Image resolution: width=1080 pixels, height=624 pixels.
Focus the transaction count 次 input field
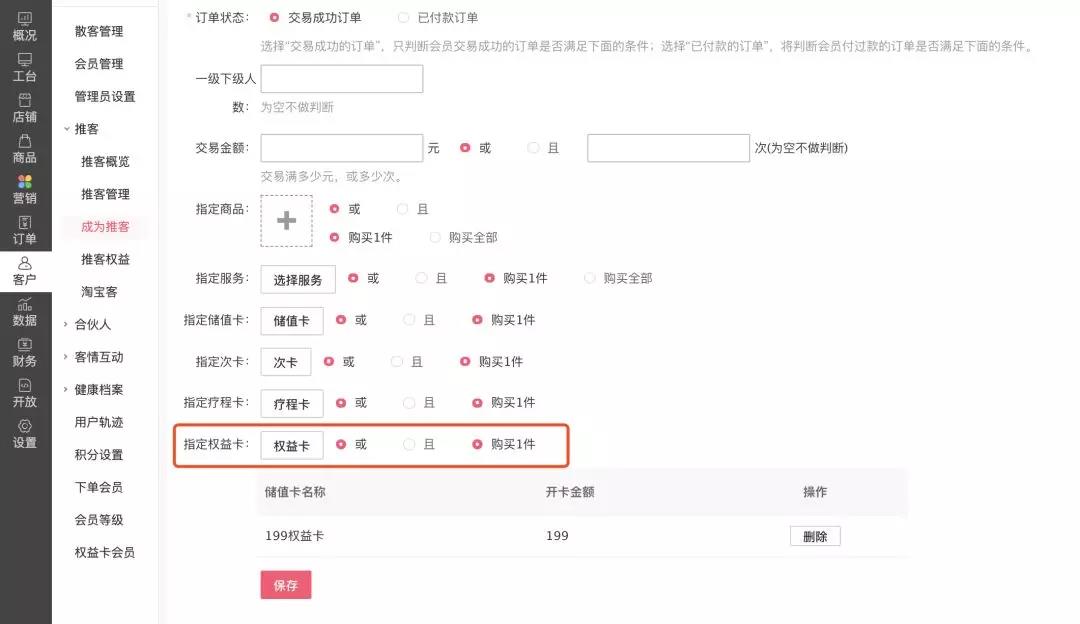(x=669, y=148)
